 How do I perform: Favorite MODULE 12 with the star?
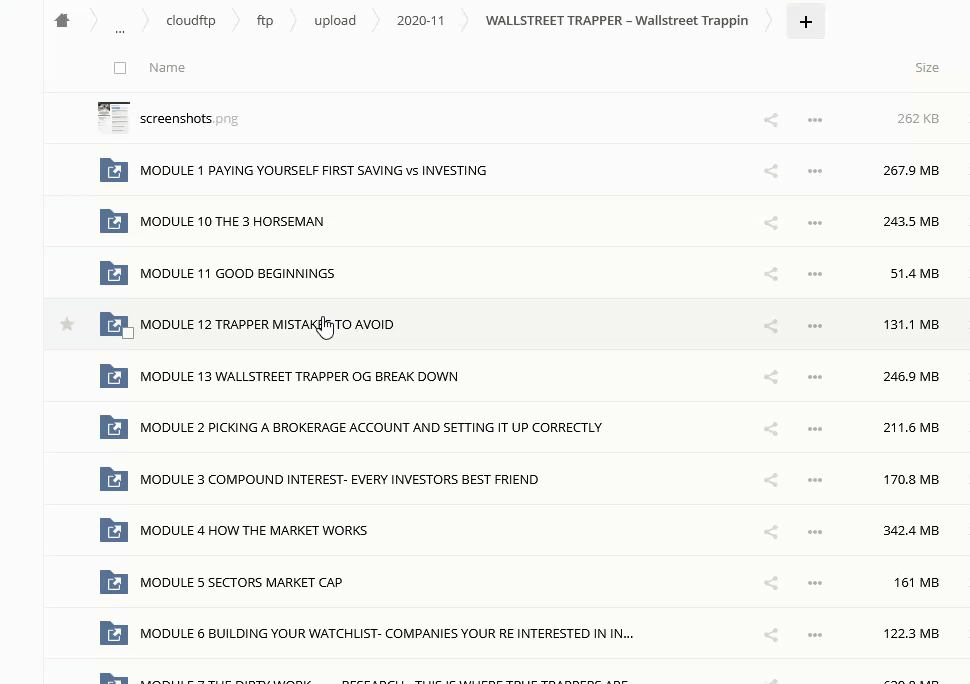tap(67, 324)
